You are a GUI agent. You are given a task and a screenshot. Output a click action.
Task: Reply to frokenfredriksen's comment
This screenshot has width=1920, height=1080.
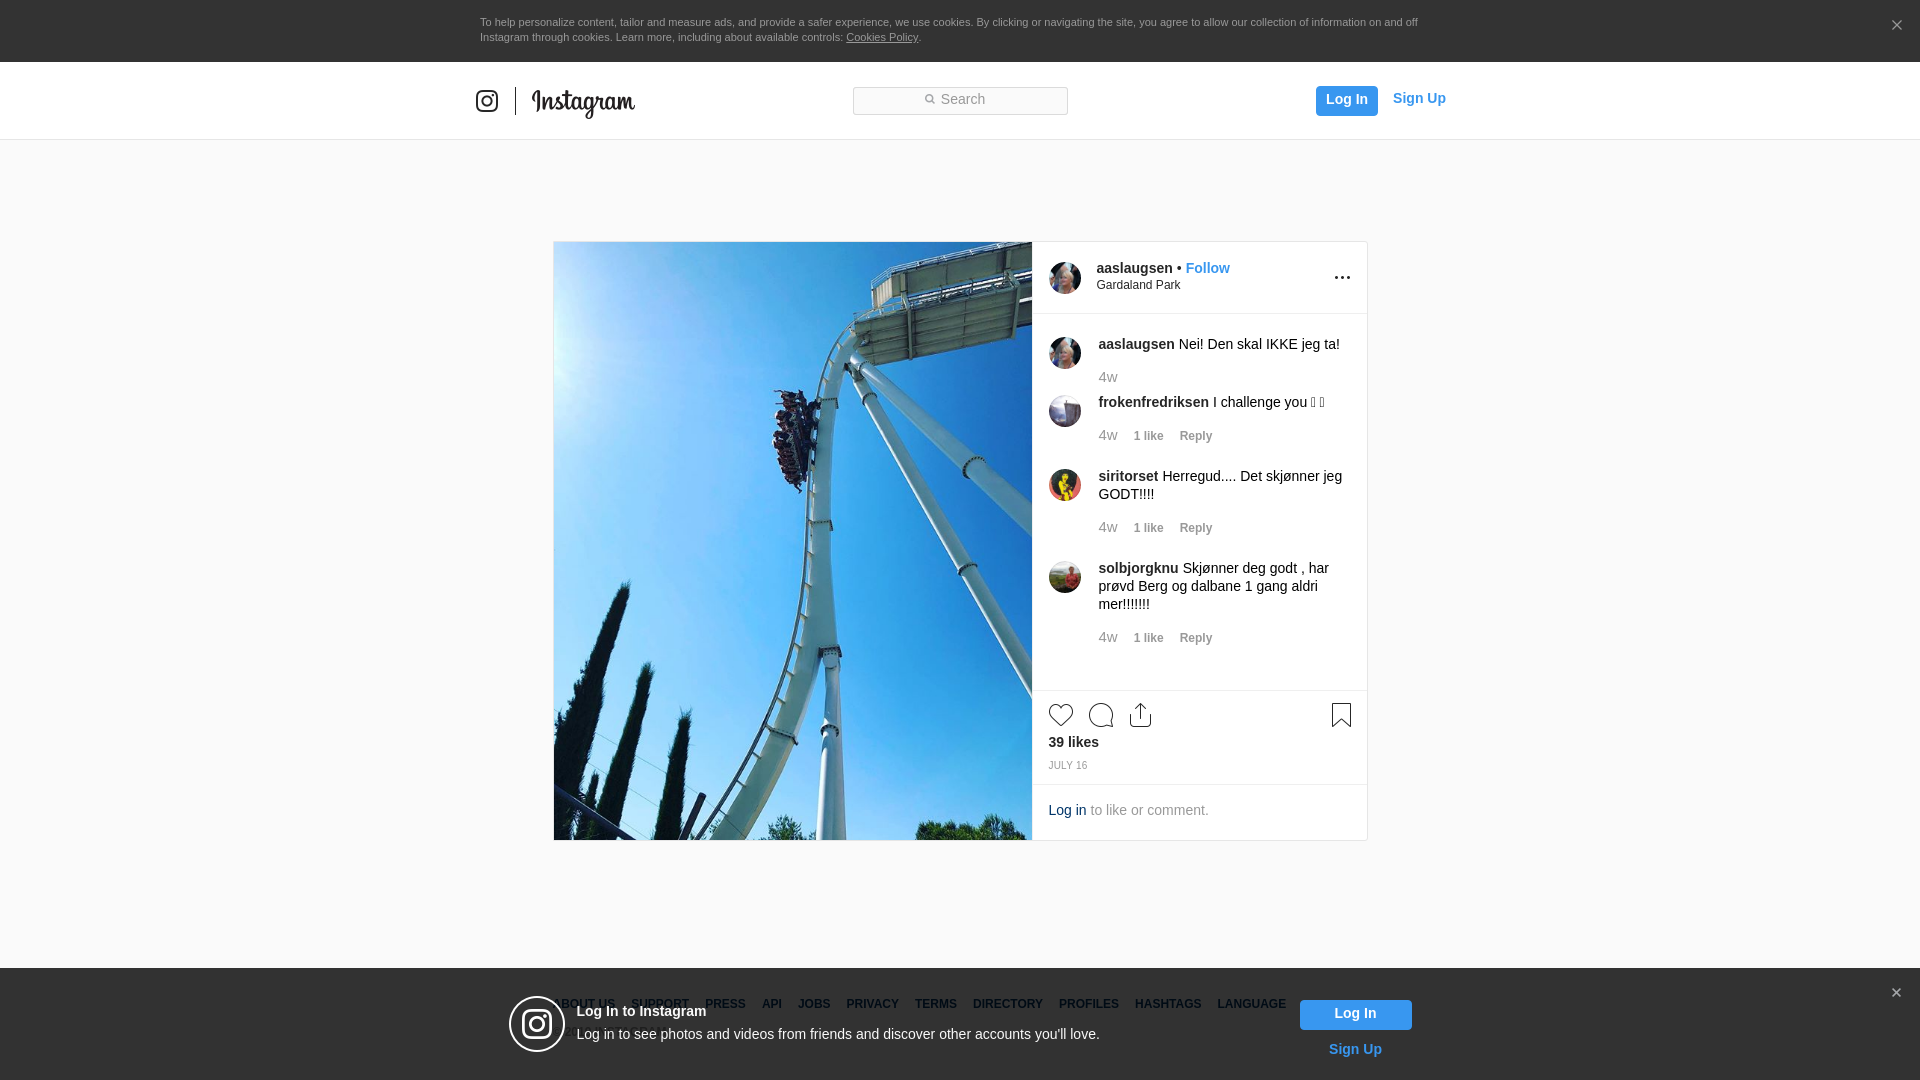pyautogui.click(x=1195, y=436)
